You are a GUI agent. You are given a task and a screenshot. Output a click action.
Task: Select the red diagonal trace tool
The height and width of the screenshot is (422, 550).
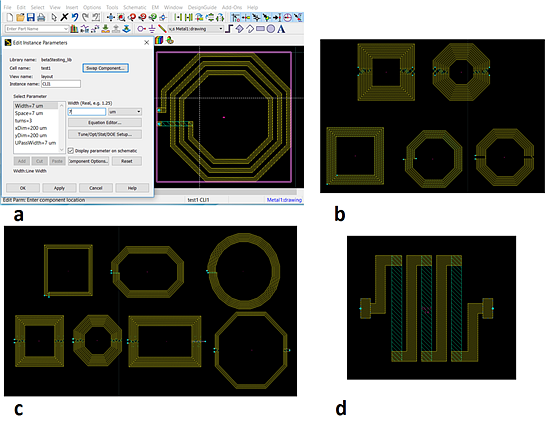(x=162, y=29)
